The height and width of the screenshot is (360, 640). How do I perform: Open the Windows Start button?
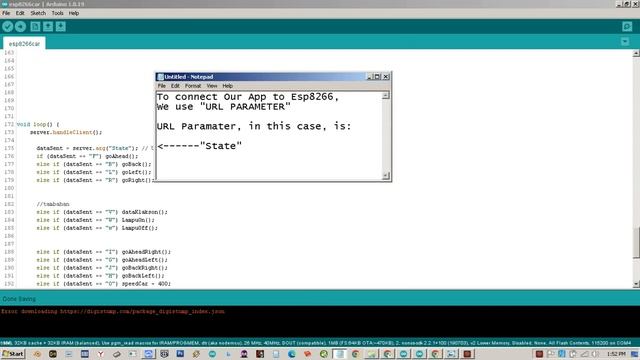13,354
